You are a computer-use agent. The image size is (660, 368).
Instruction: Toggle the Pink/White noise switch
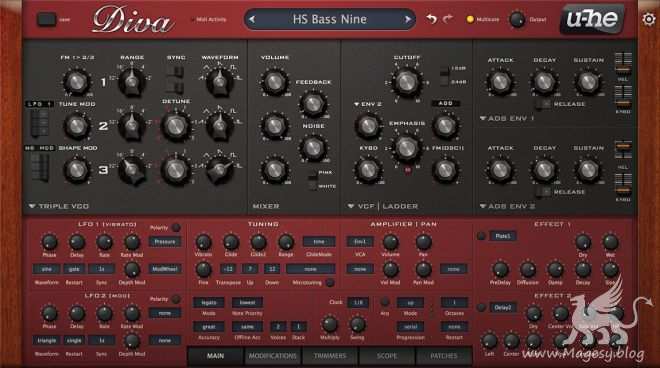(x=312, y=179)
